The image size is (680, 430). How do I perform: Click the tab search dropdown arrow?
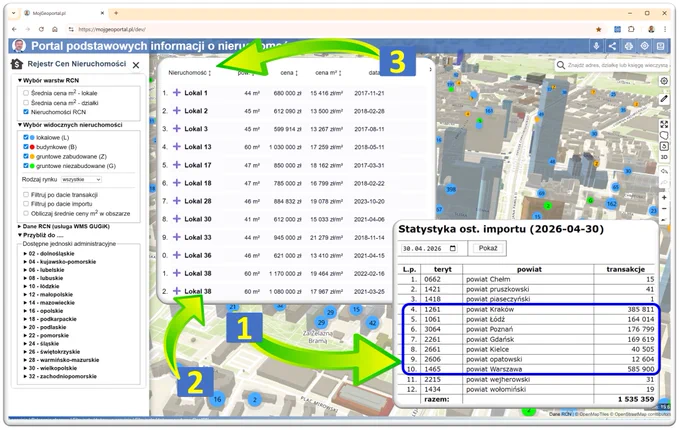tap(14, 13)
